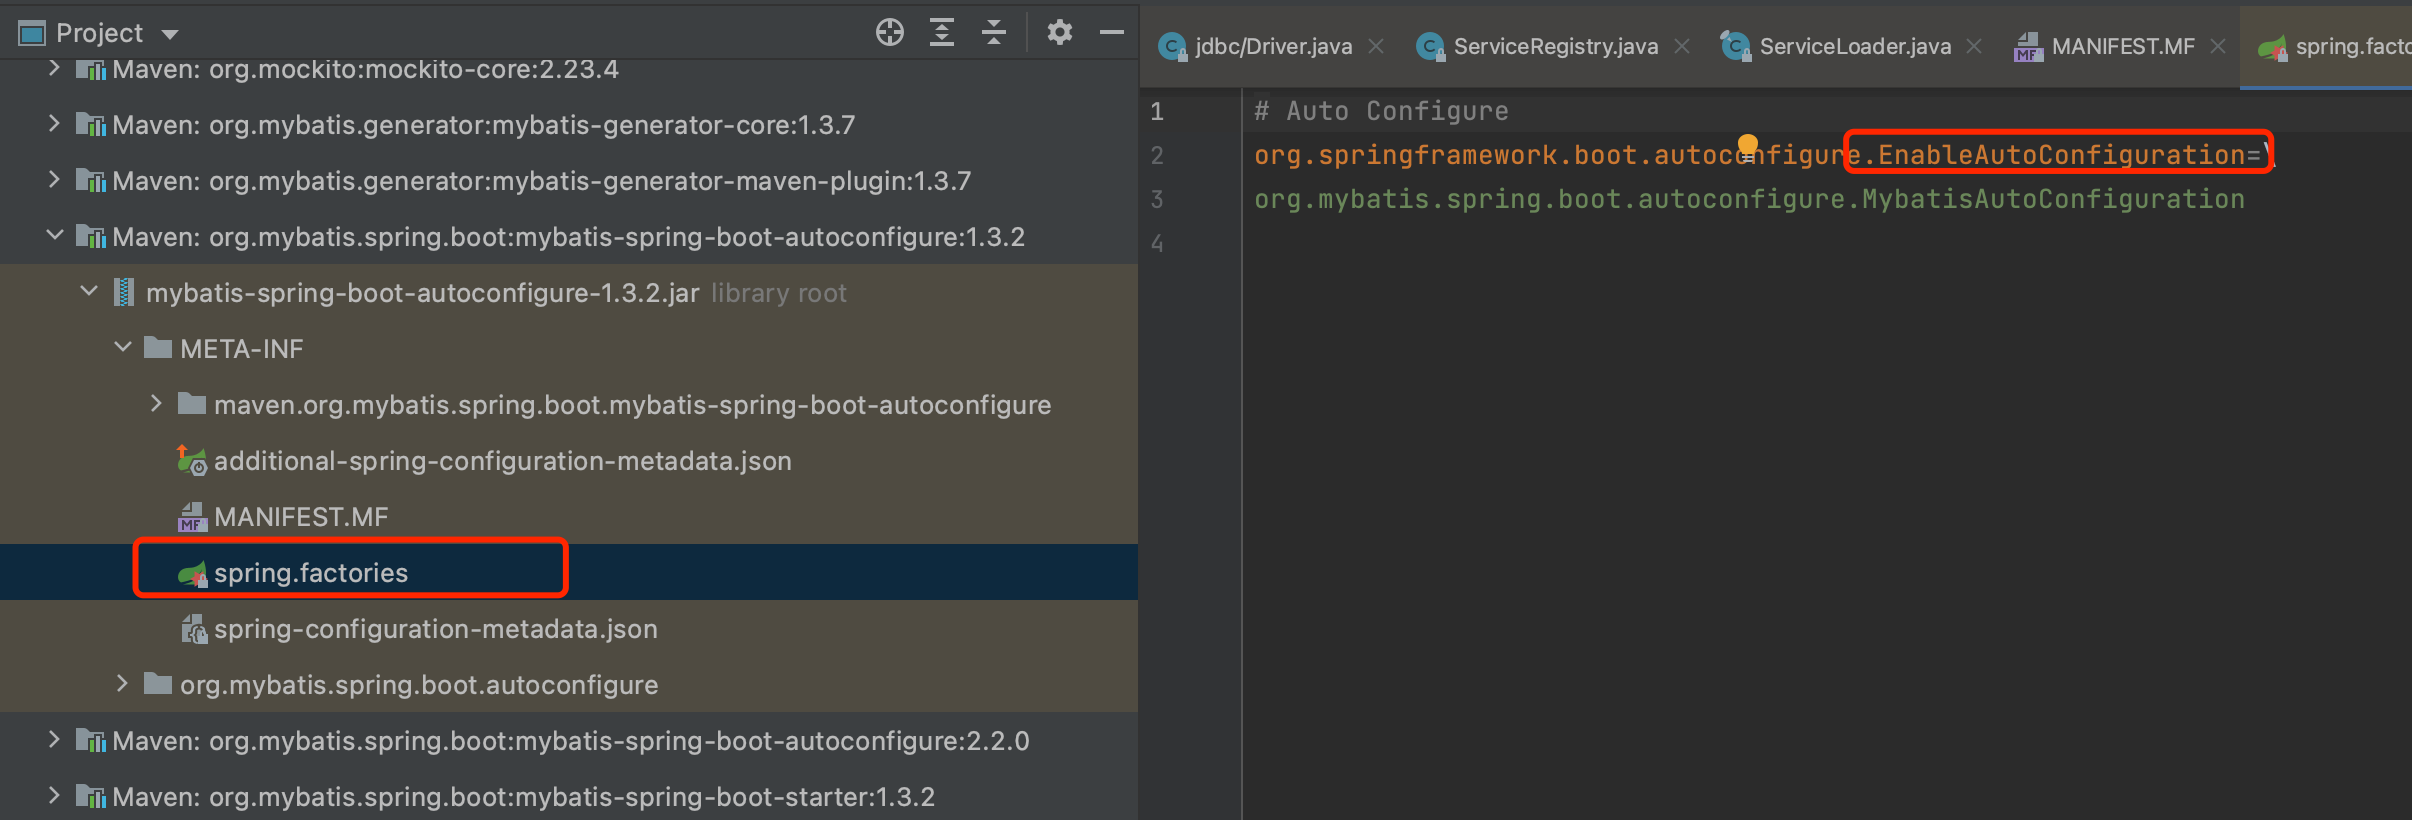Hide the Project tool window

click(x=1112, y=33)
